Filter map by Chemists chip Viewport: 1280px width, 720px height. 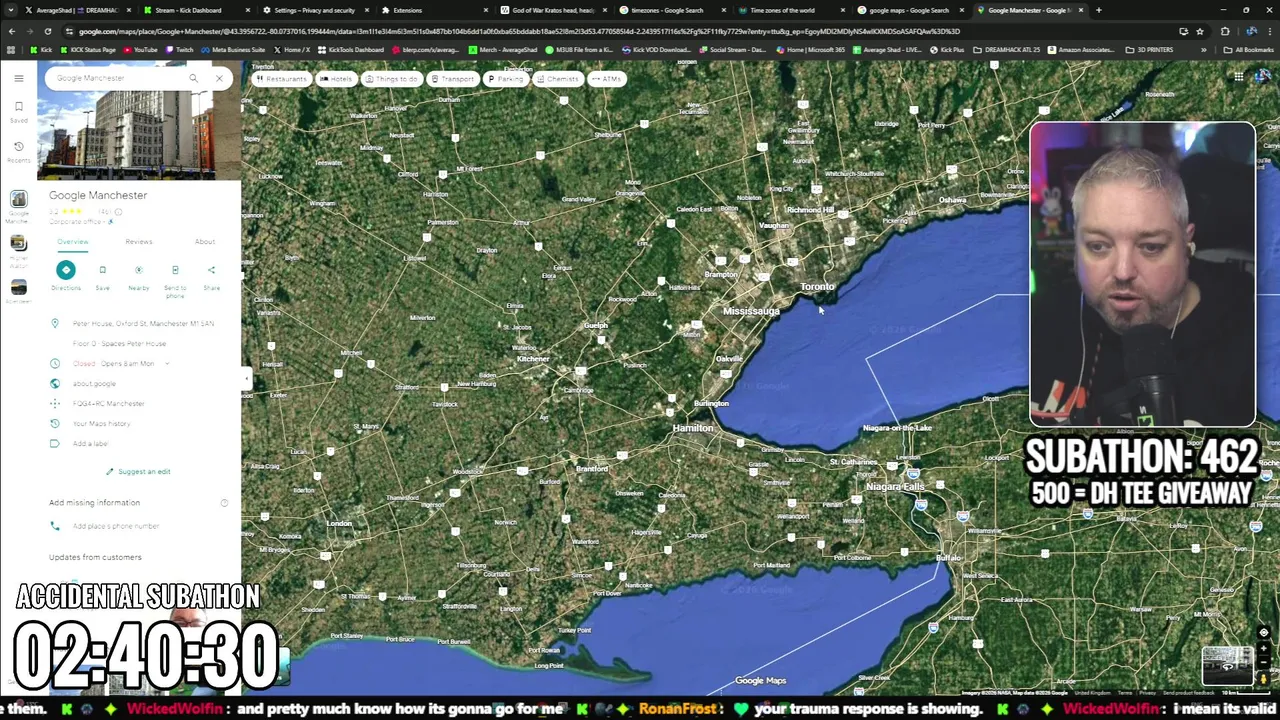point(557,79)
